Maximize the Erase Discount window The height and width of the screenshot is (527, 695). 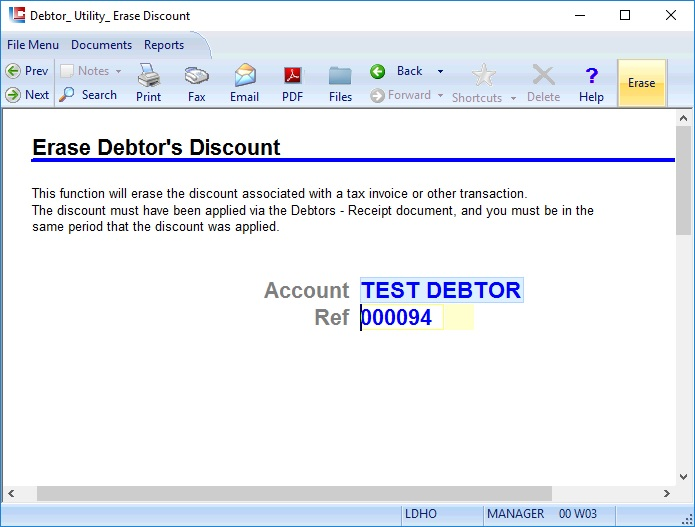tap(625, 16)
